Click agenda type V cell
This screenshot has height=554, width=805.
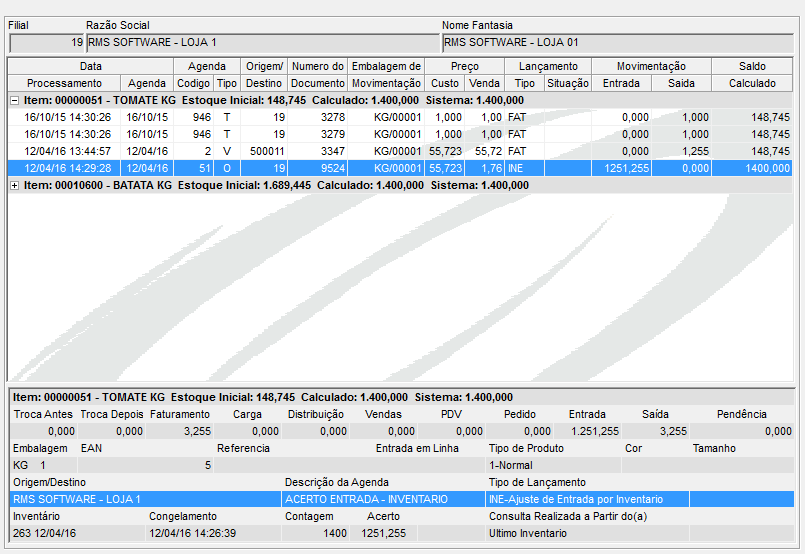coord(226,151)
